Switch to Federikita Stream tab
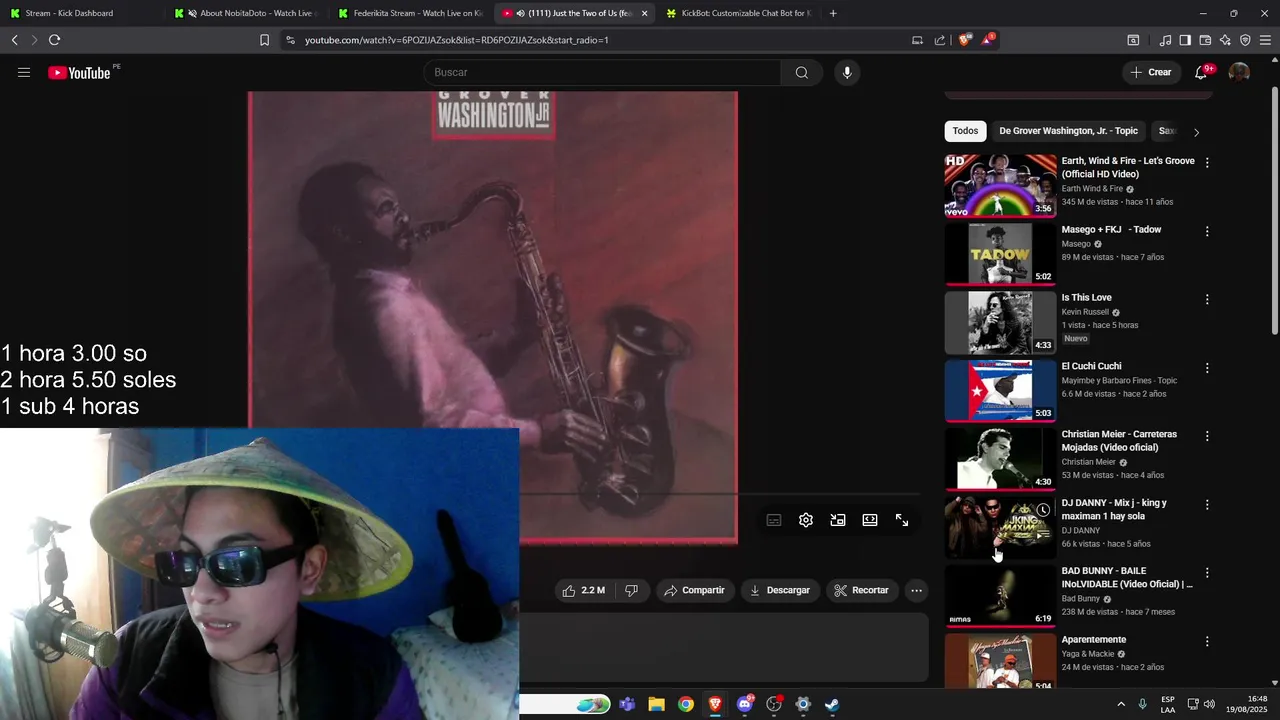 click(x=410, y=13)
